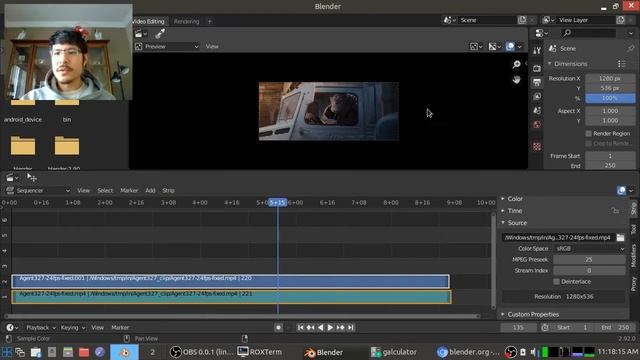Screen dimensions: 640x360
Task: Open the properties editor type dropdown
Action: coord(542,33)
